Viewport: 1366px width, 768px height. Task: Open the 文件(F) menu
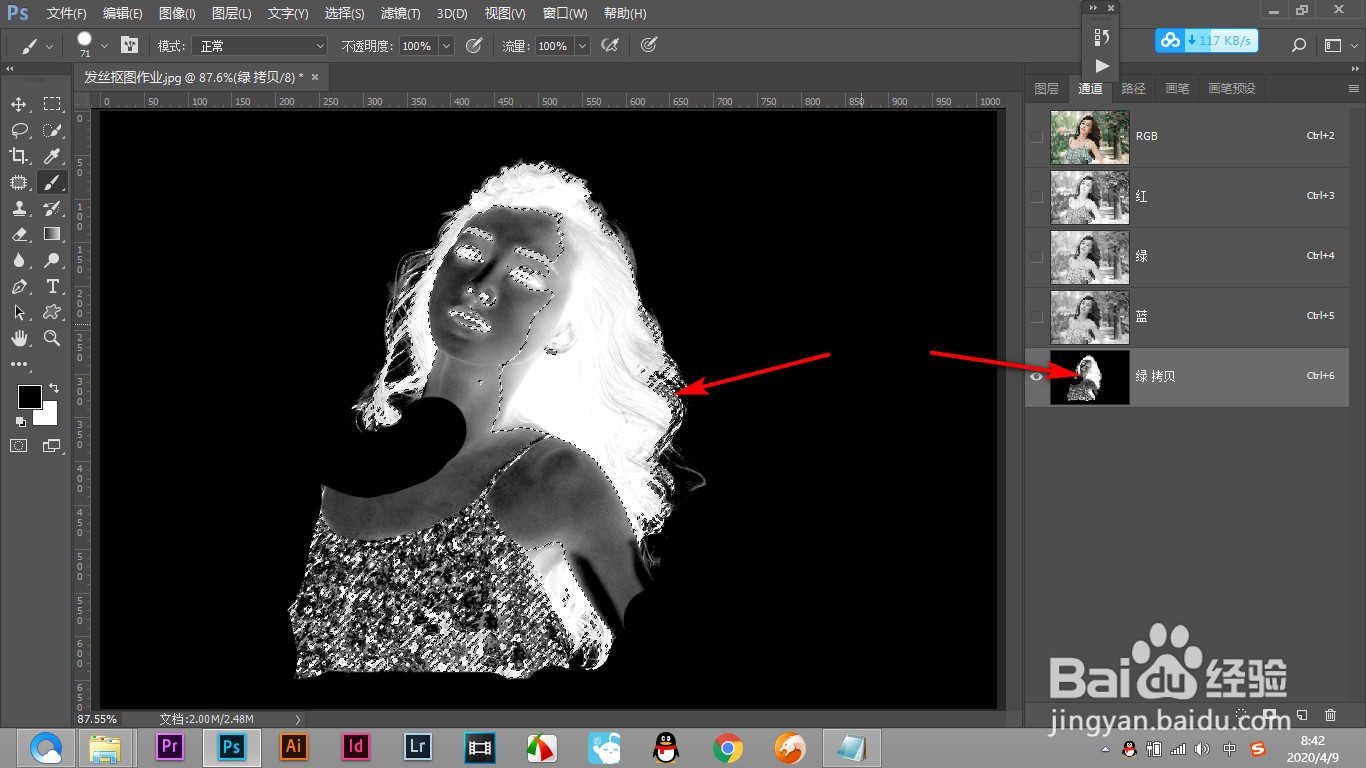[x=67, y=14]
